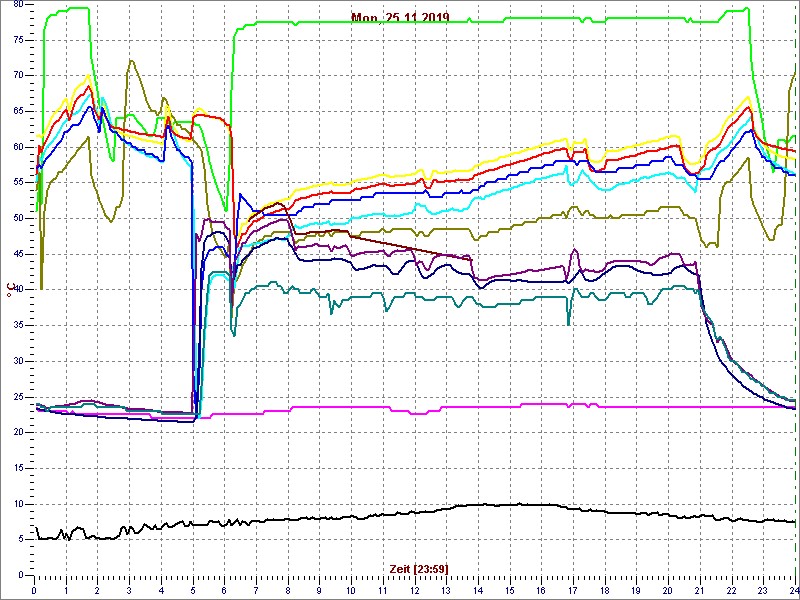This screenshot has width=800, height=600.
Task: Click hour 6 on the time axis
Action: pos(224,591)
